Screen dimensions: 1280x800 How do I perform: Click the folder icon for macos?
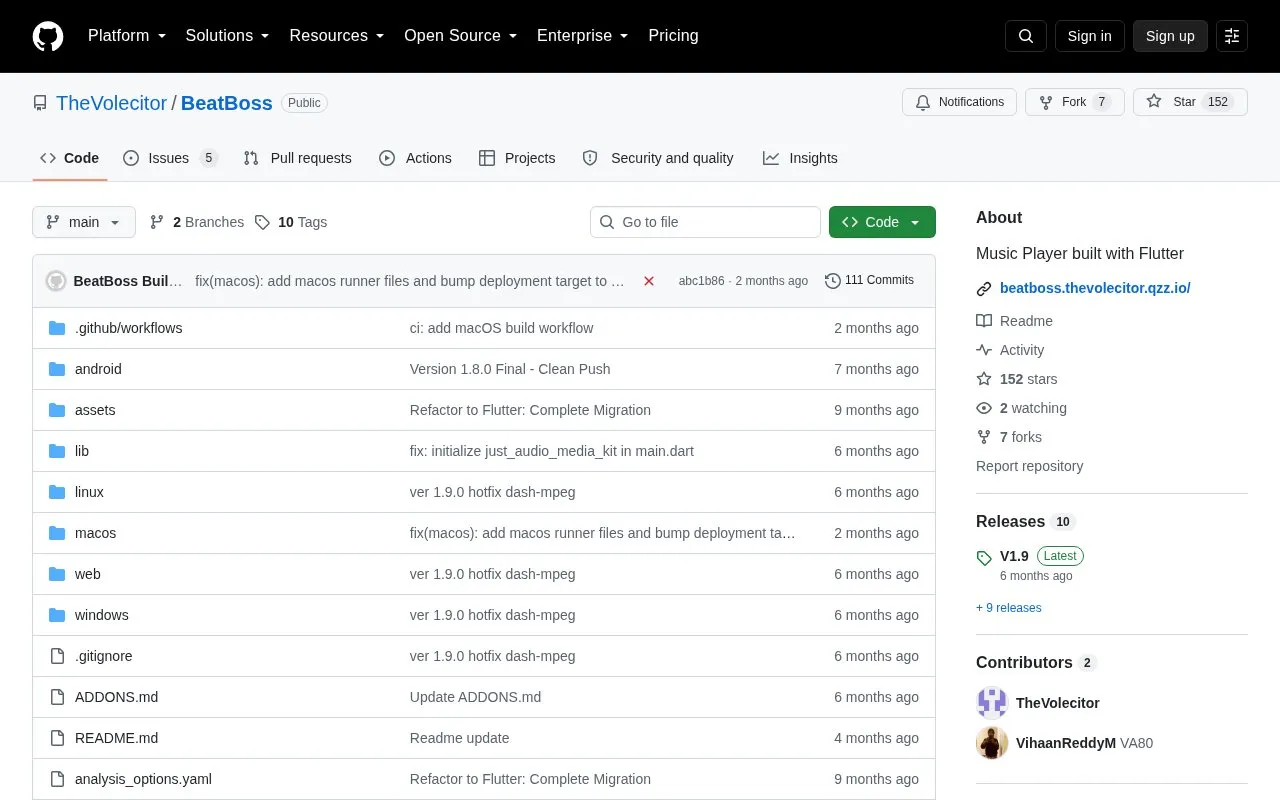[x=57, y=533]
